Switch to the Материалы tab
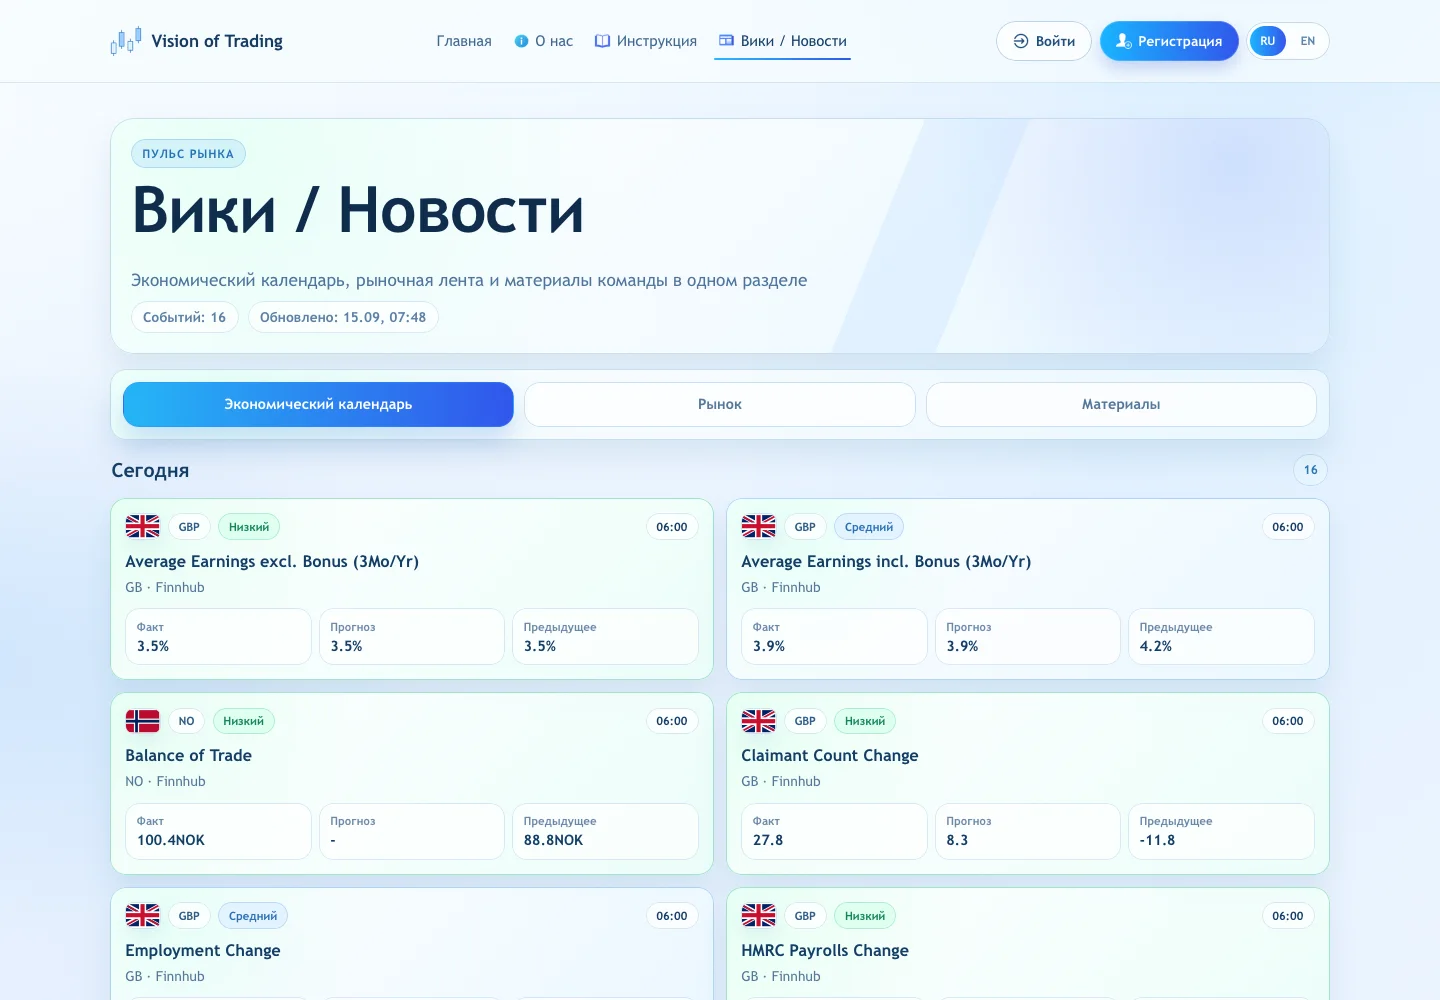The image size is (1440, 1000). 1121,404
